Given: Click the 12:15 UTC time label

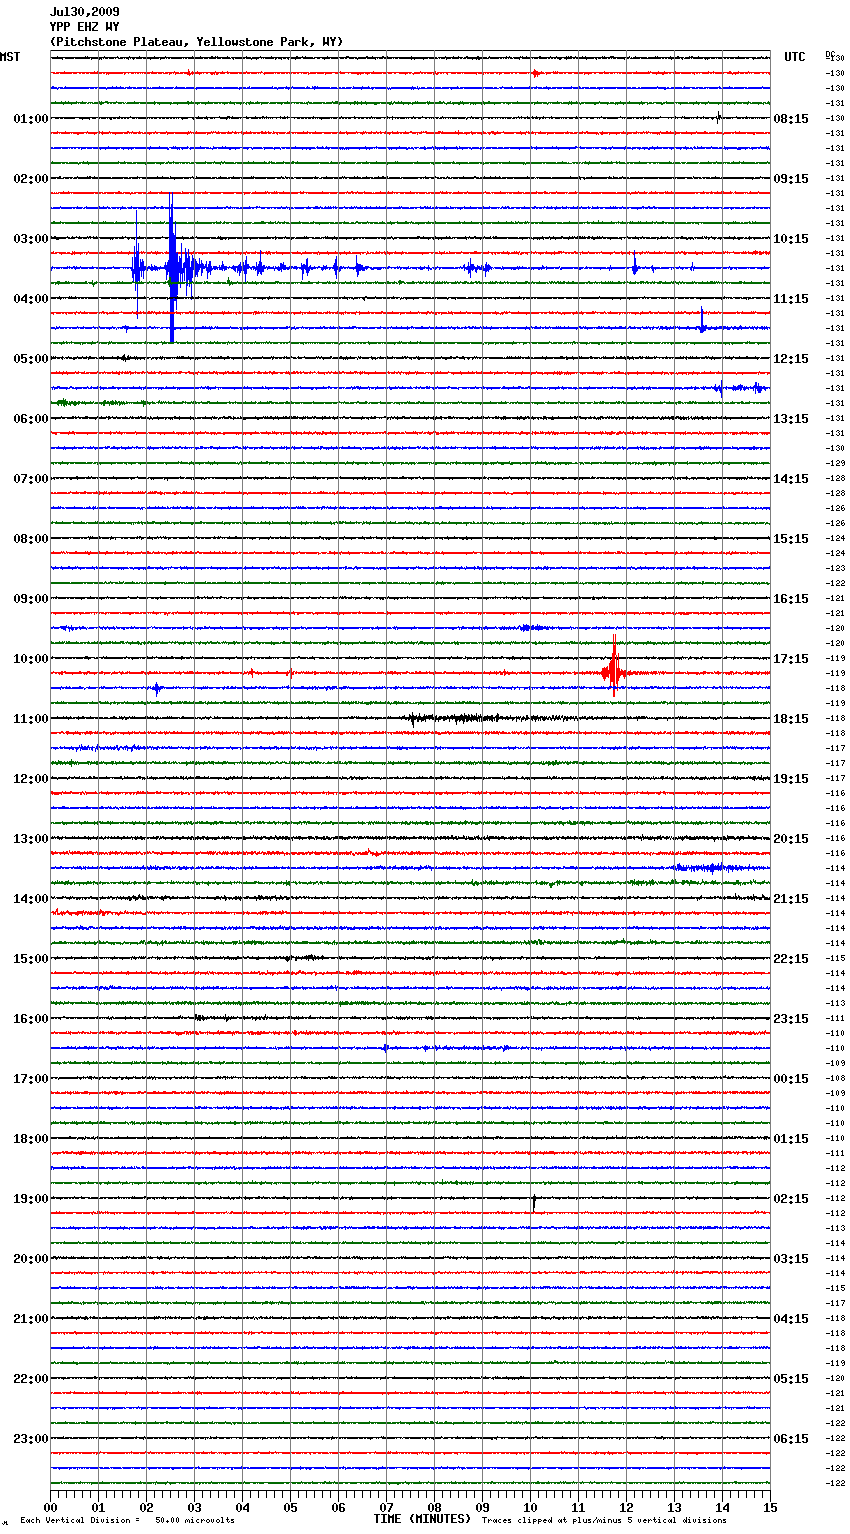Looking at the screenshot, I should [x=791, y=359].
